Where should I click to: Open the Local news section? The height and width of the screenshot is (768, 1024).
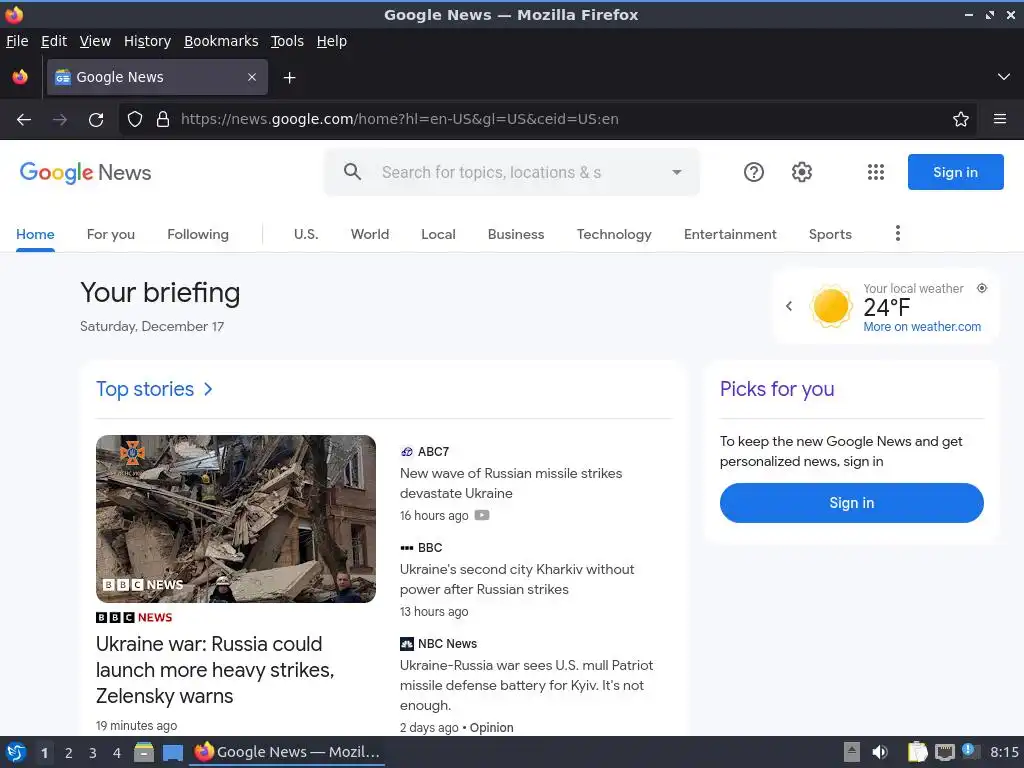click(x=438, y=234)
